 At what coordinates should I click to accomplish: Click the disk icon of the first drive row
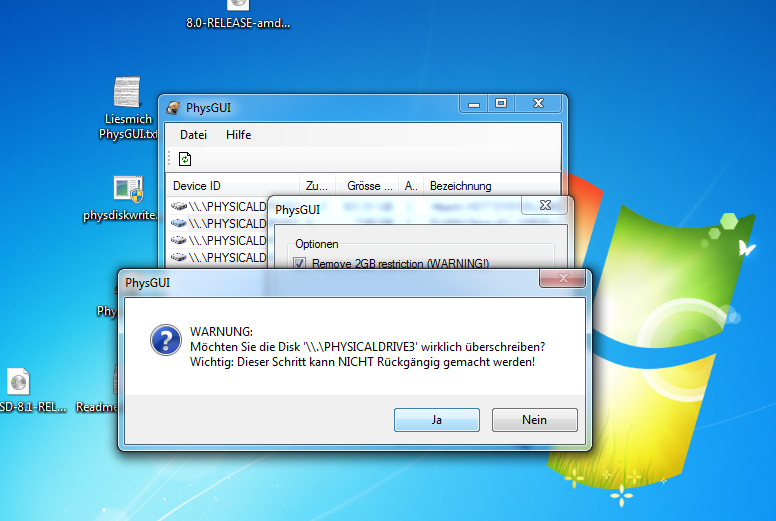tap(179, 206)
